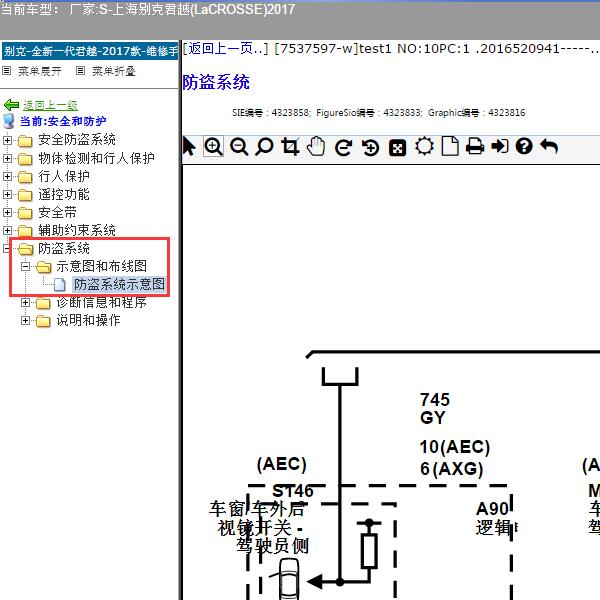This screenshot has width=600, height=600.
Task: Select the 行人保护 folder label
Action: tap(64, 176)
